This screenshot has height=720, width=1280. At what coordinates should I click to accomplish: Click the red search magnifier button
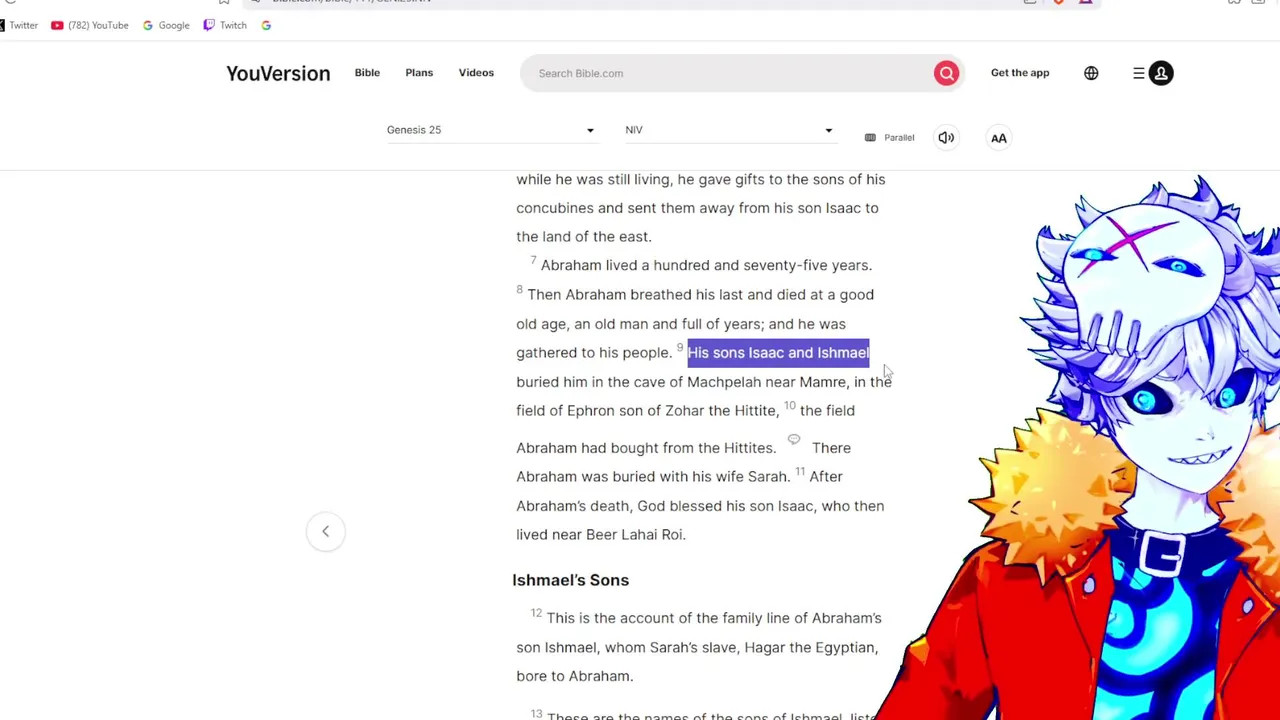tap(946, 73)
